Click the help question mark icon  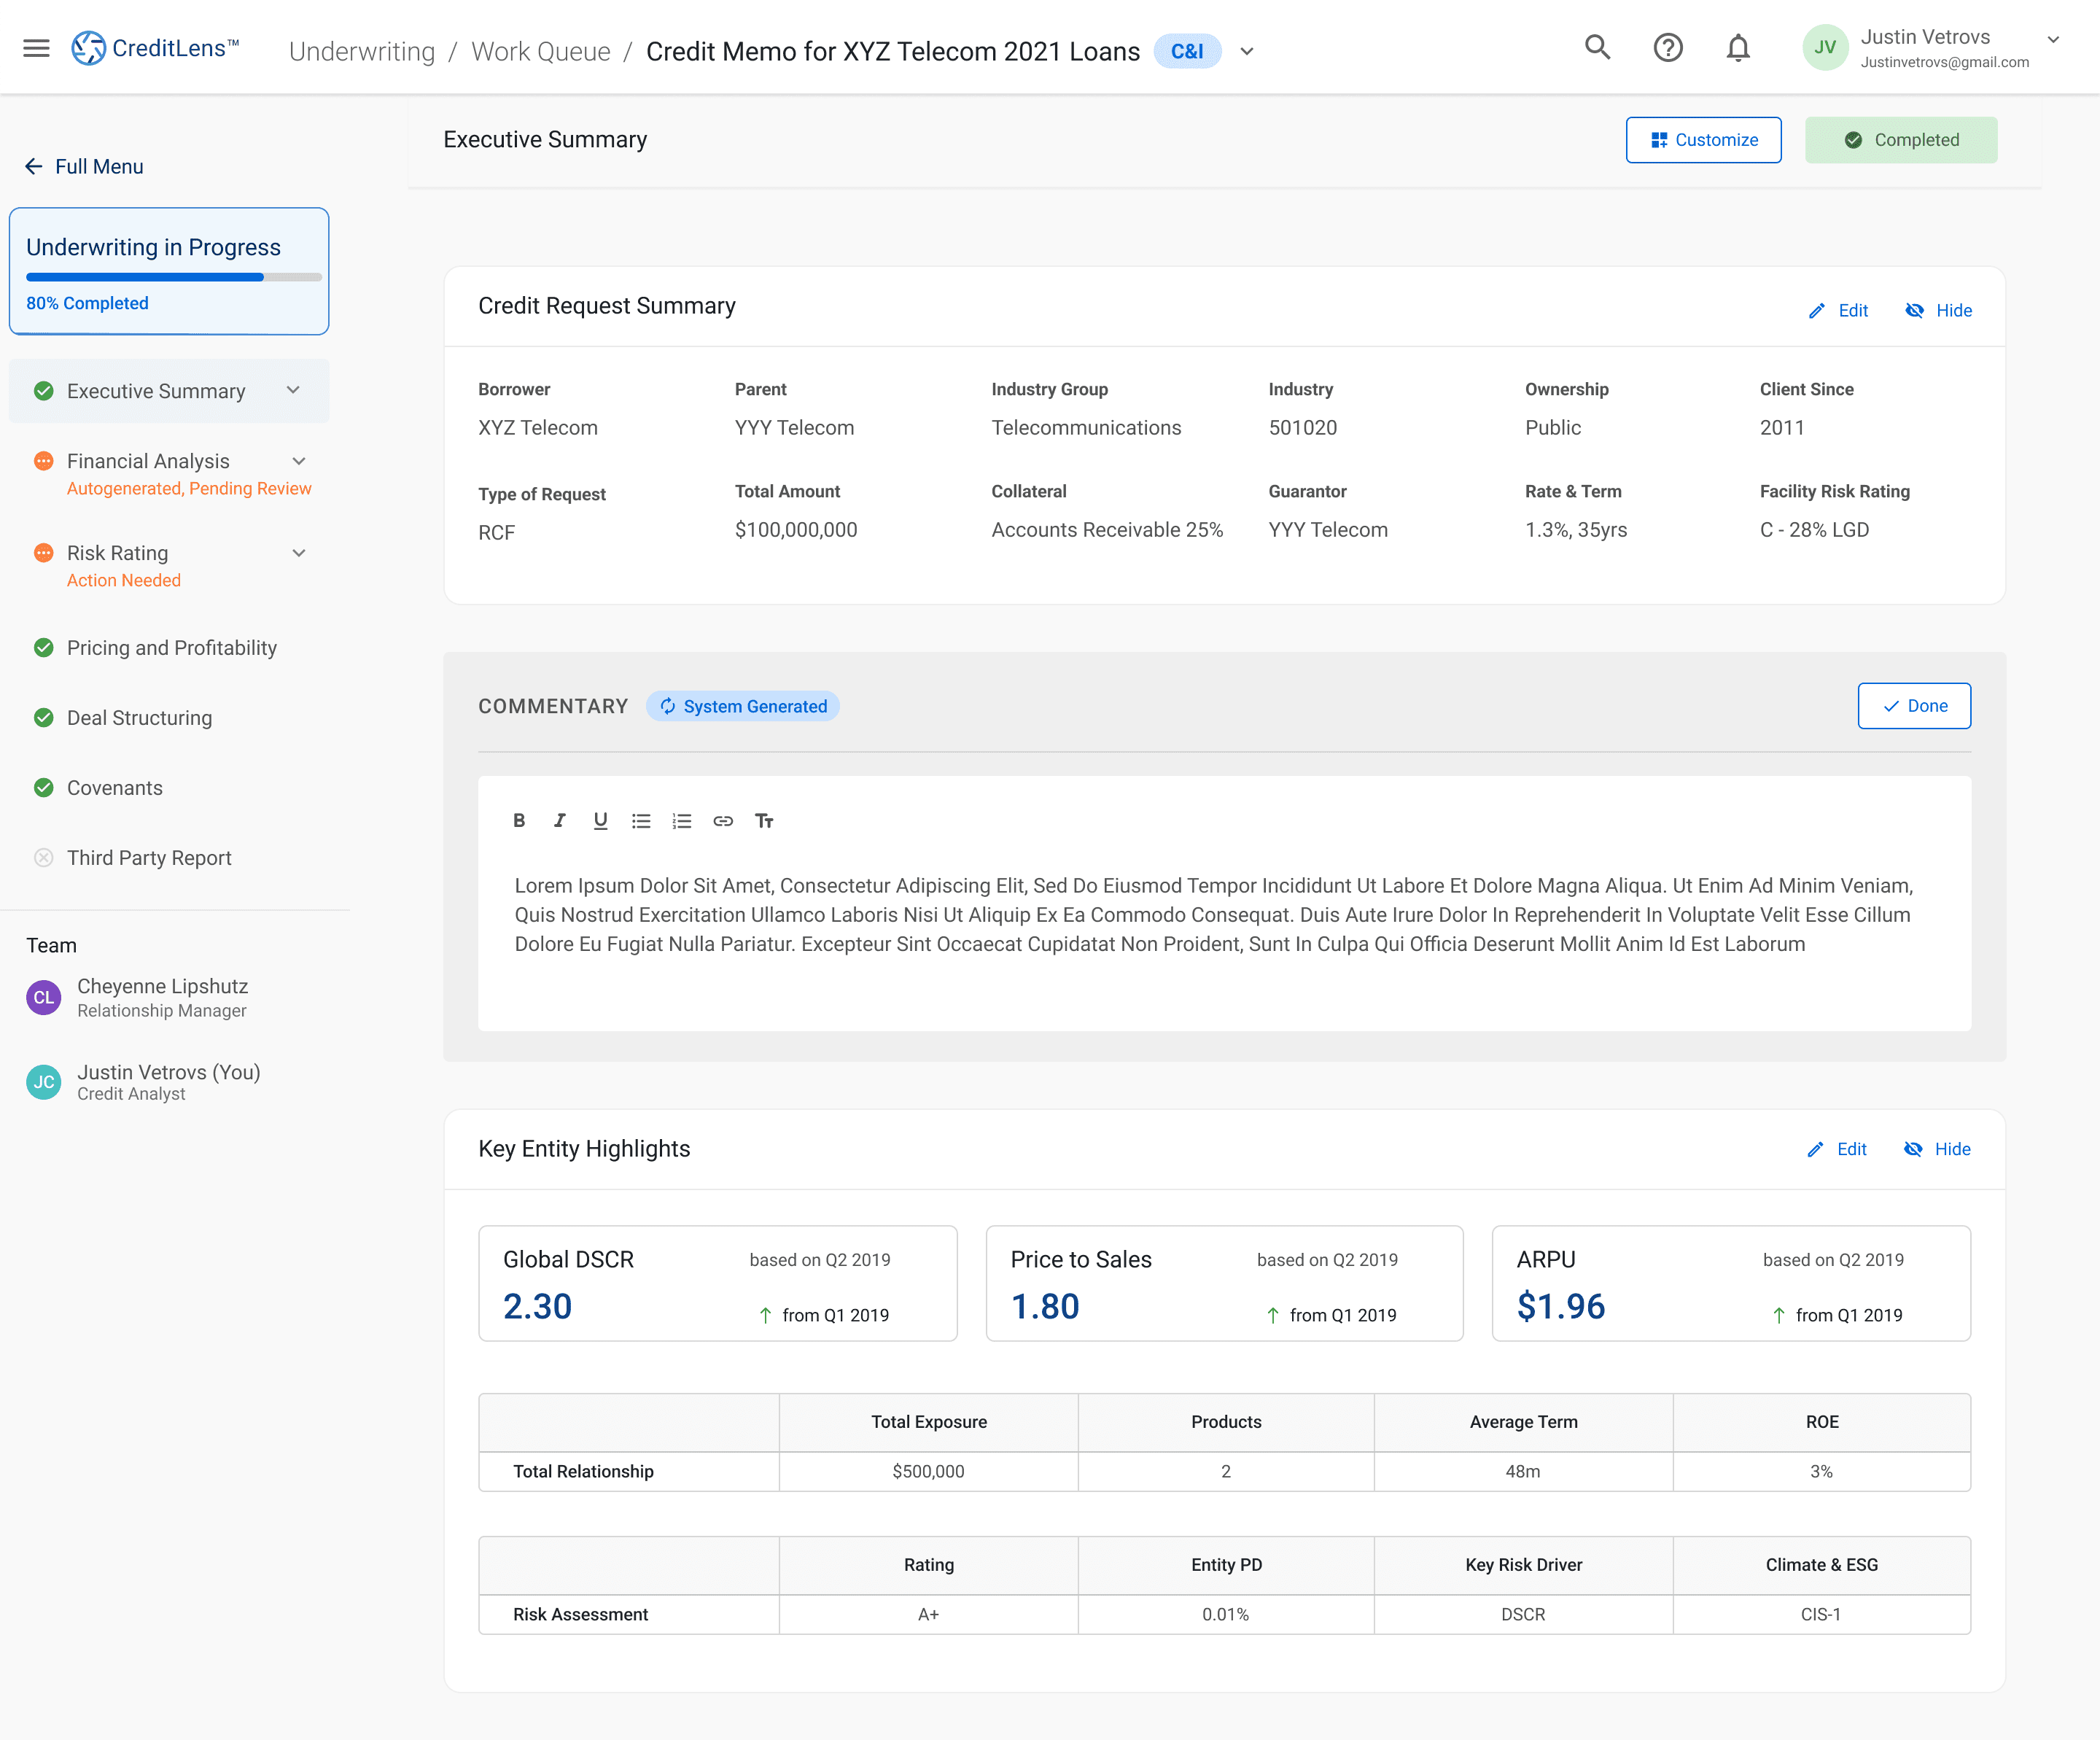[1667, 48]
